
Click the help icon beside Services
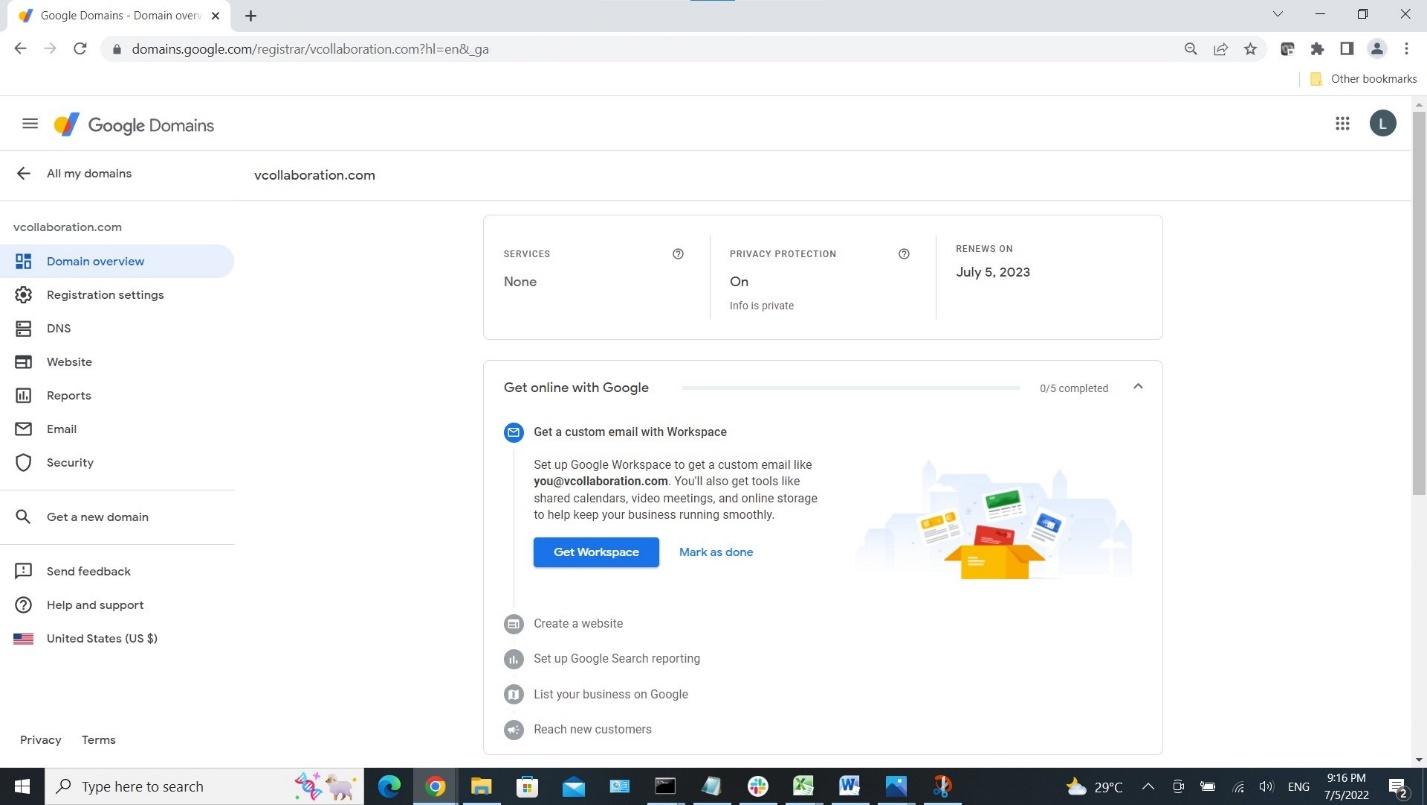[678, 254]
